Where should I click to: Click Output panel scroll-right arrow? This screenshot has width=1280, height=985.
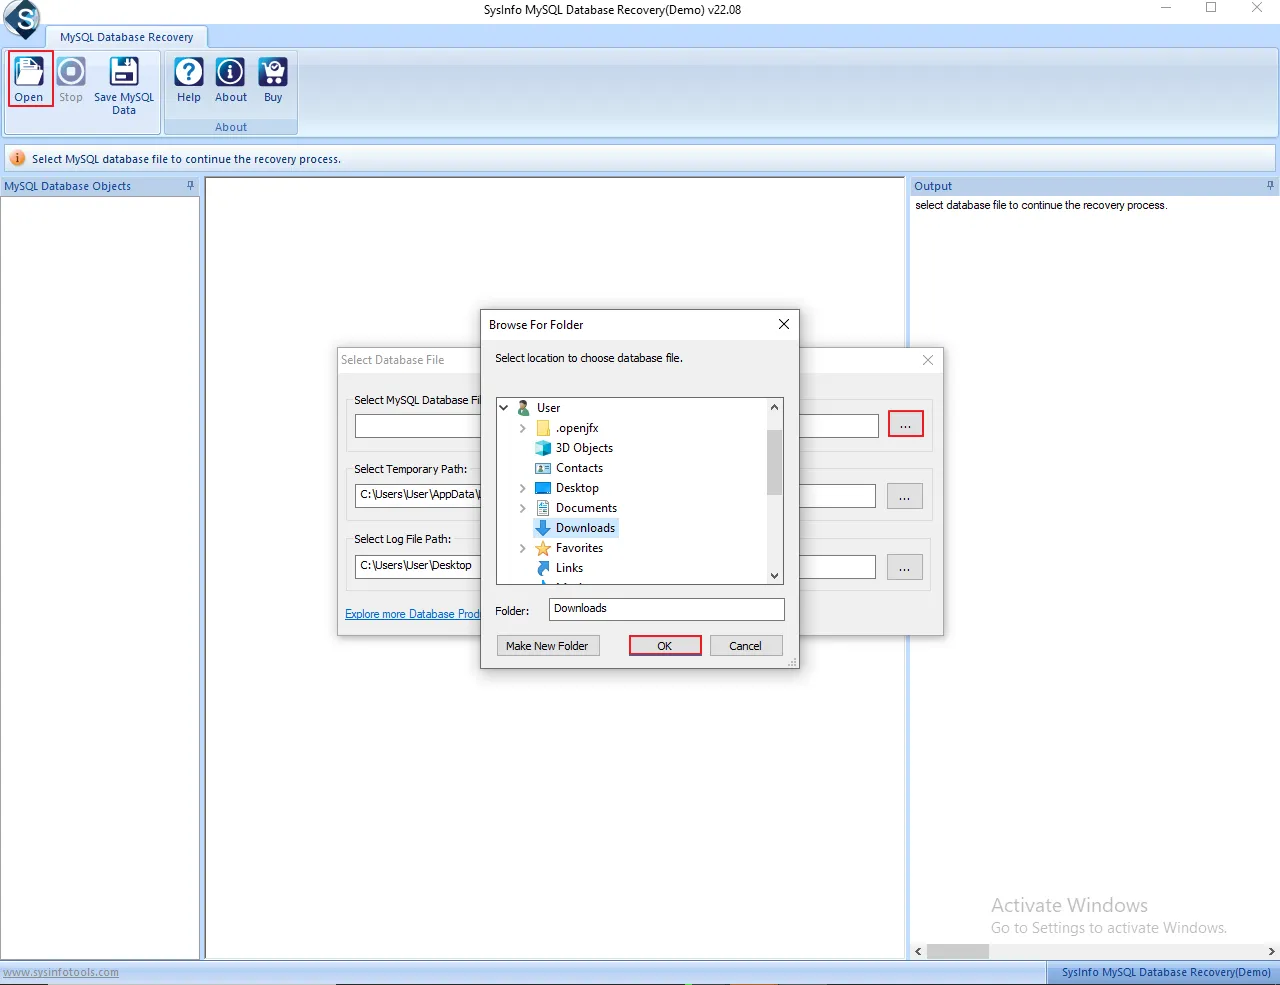click(1271, 952)
